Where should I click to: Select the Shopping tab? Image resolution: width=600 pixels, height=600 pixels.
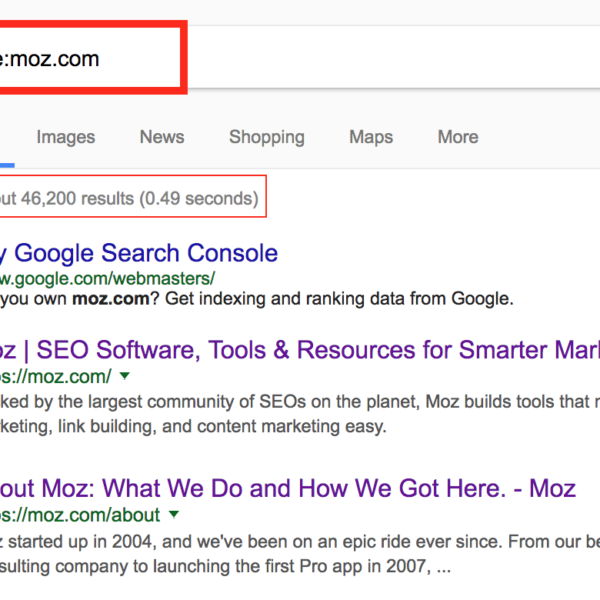point(266,137)
